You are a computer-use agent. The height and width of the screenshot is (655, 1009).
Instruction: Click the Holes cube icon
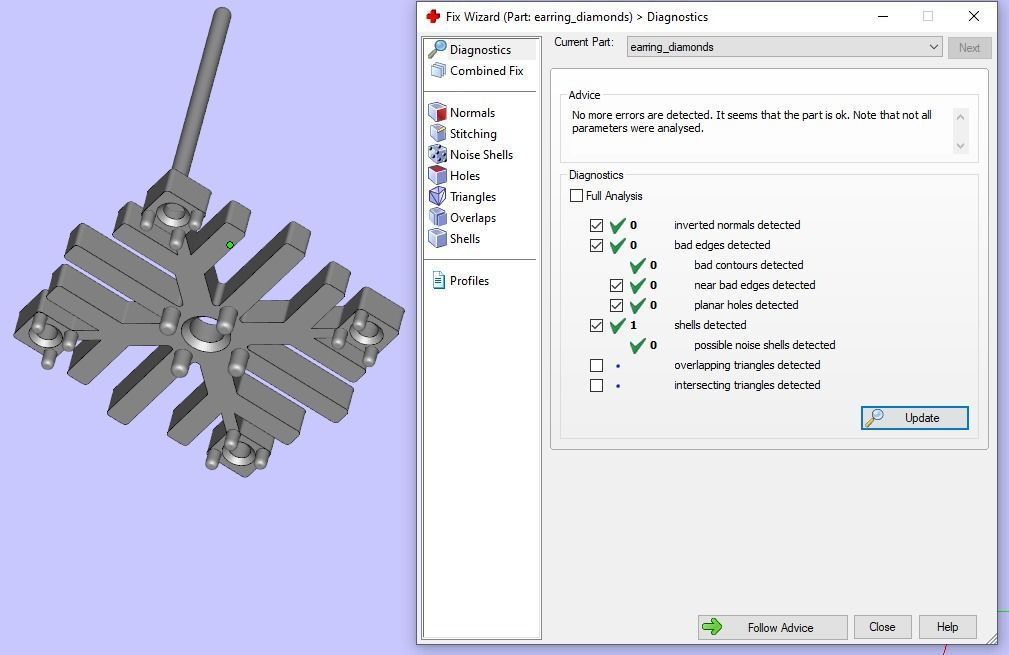pos(438,175)
